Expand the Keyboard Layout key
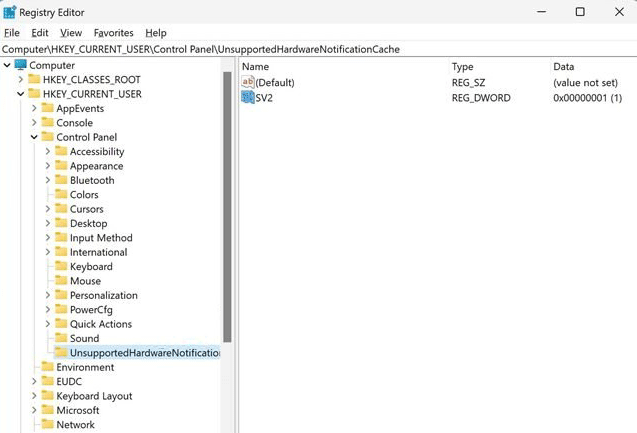 tap(34, 396)
